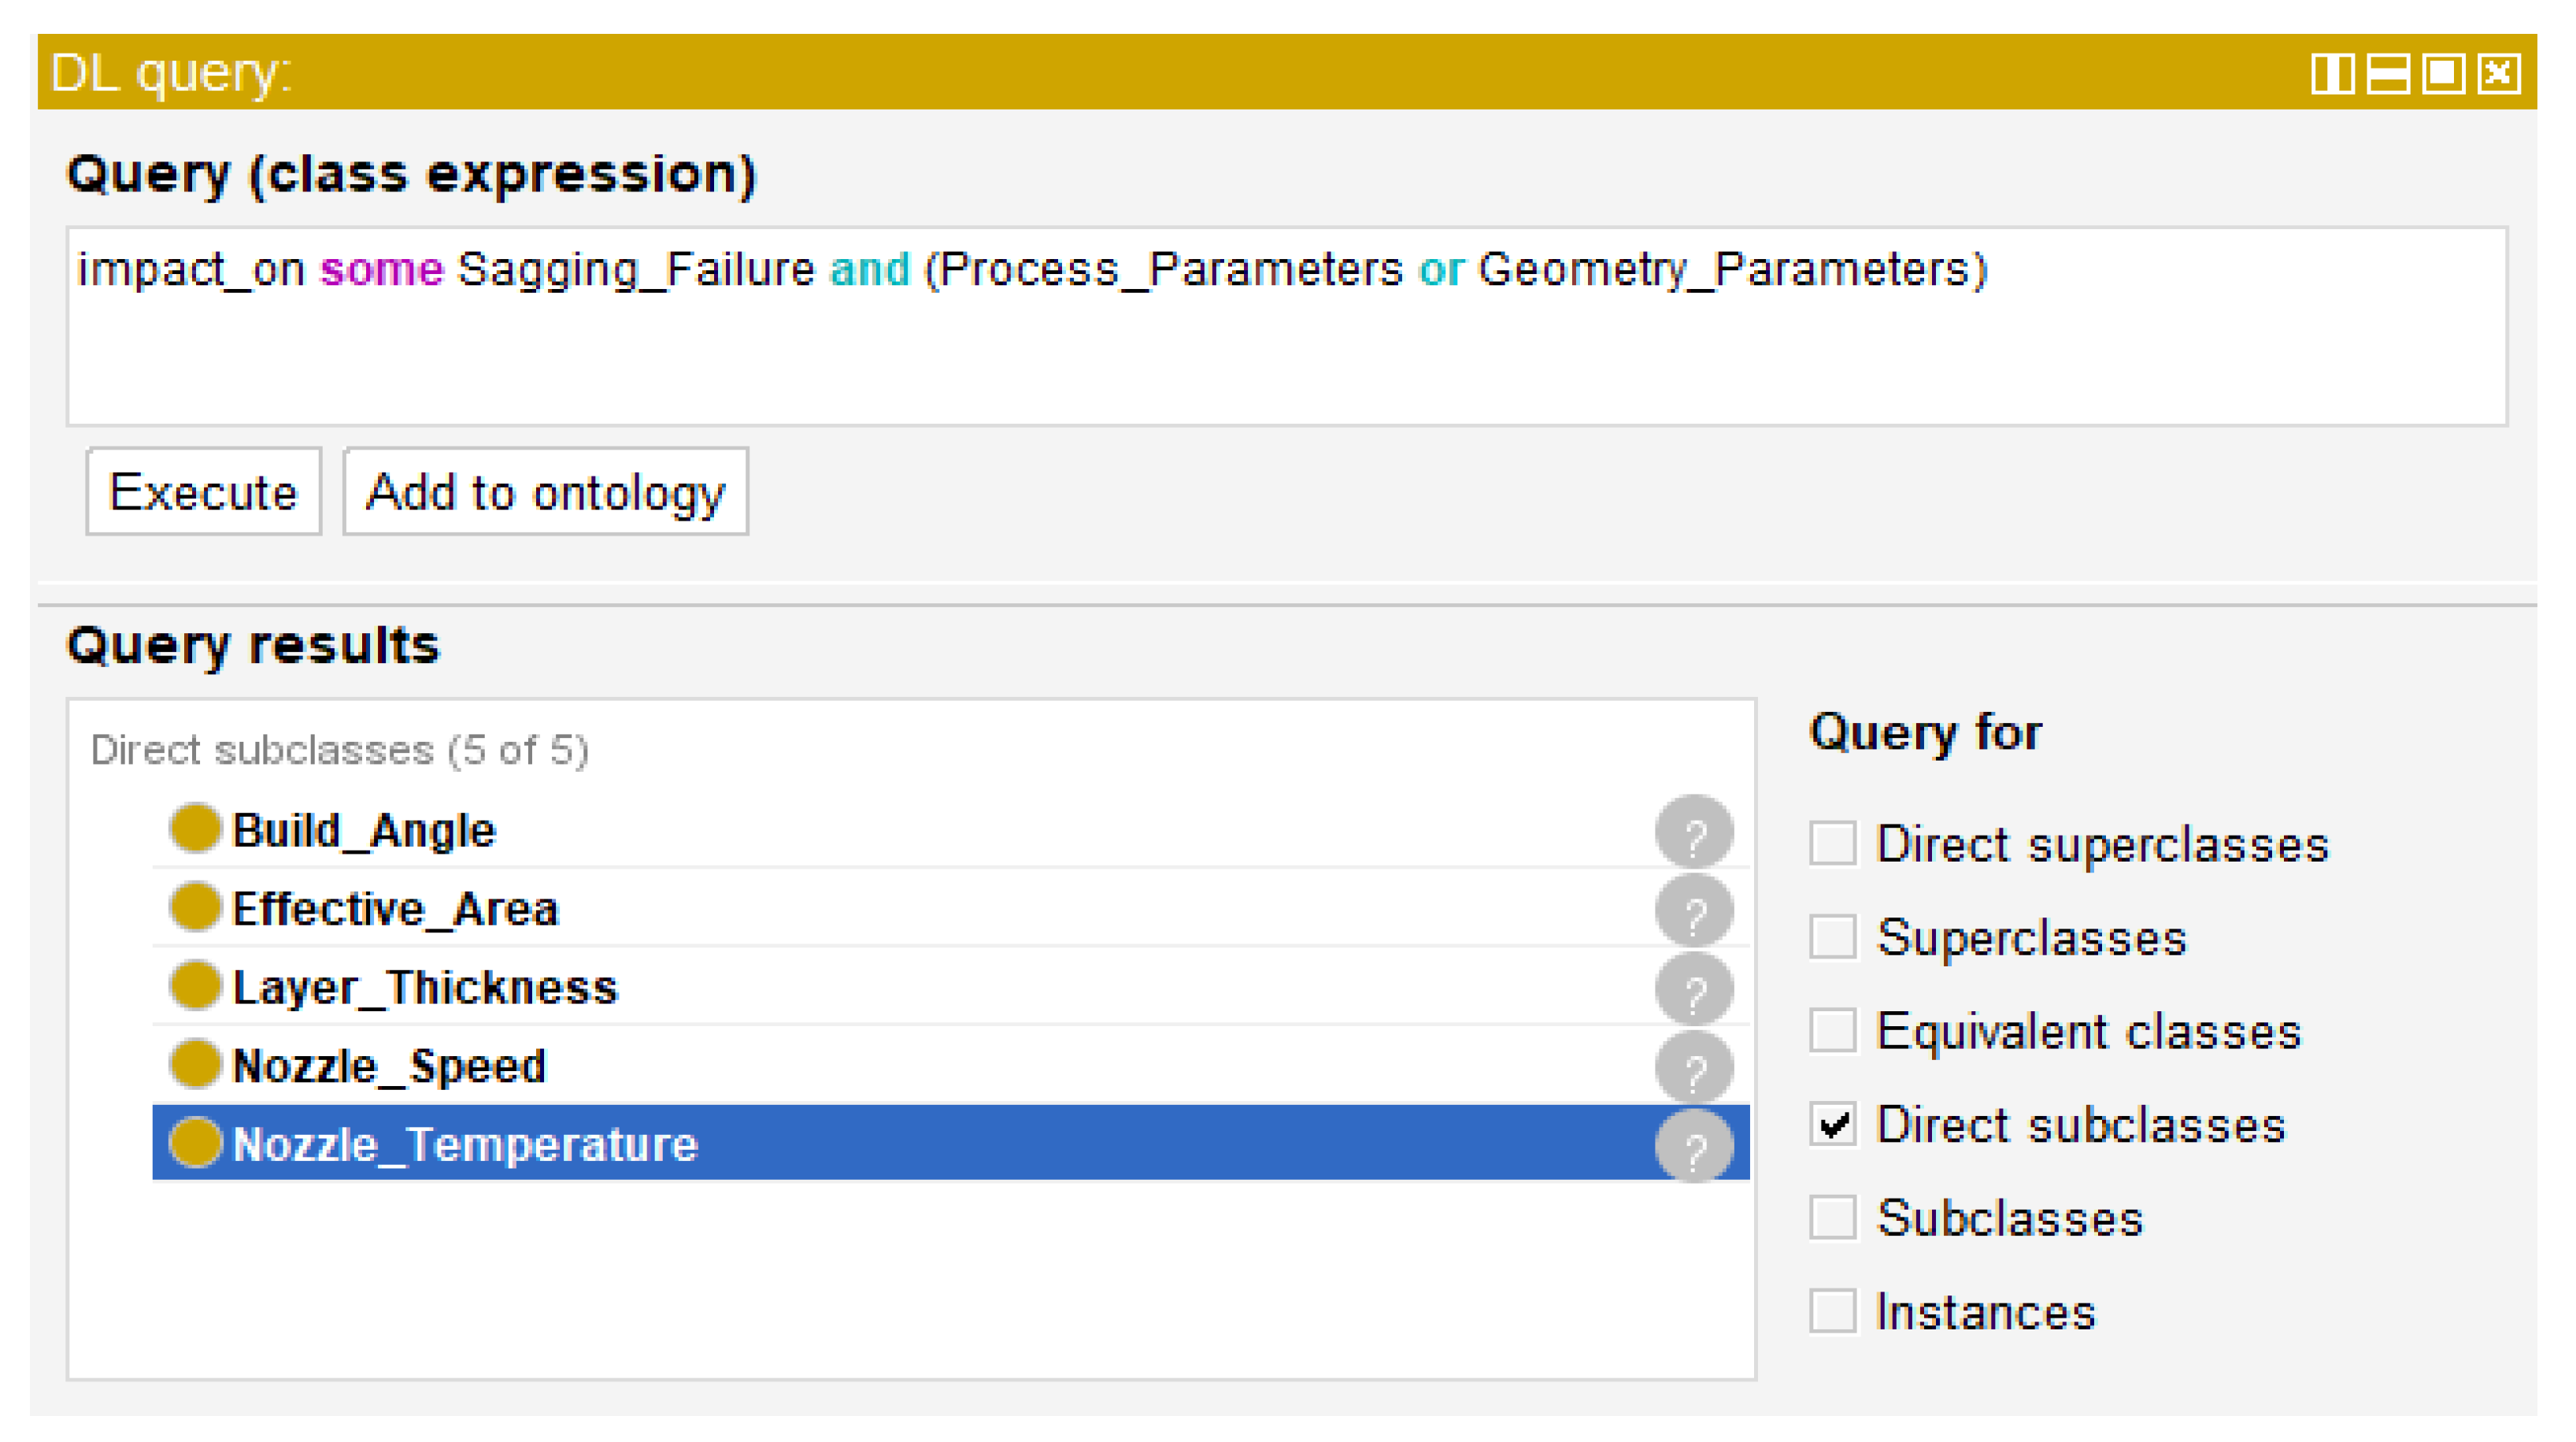This screenshot has width=2576, height=1442.
Task: Click the explain icon for Nozzle_Temperature
Action: pos(1693,1146)
